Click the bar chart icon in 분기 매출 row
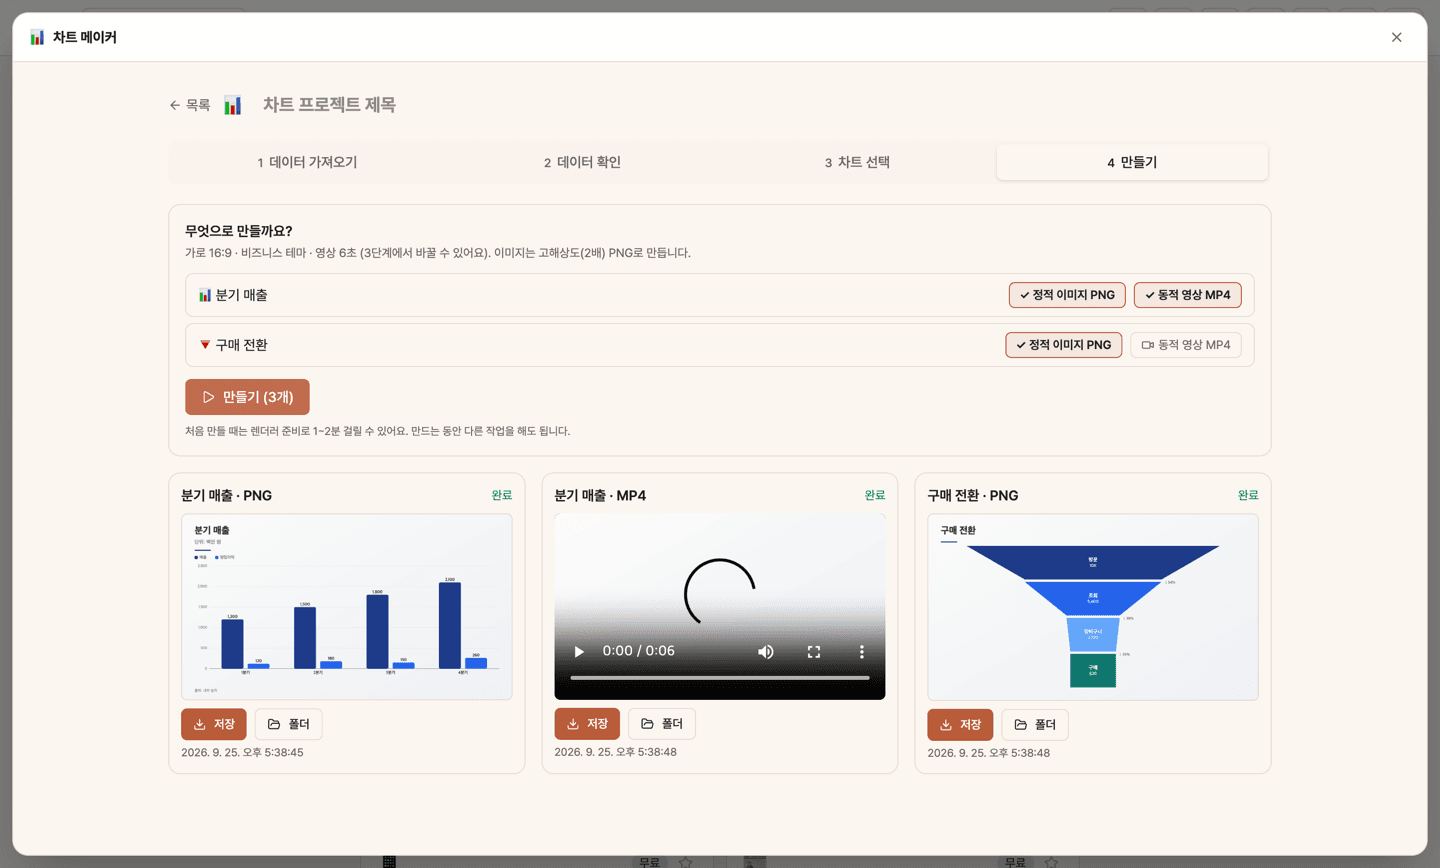 click(204, 295)
